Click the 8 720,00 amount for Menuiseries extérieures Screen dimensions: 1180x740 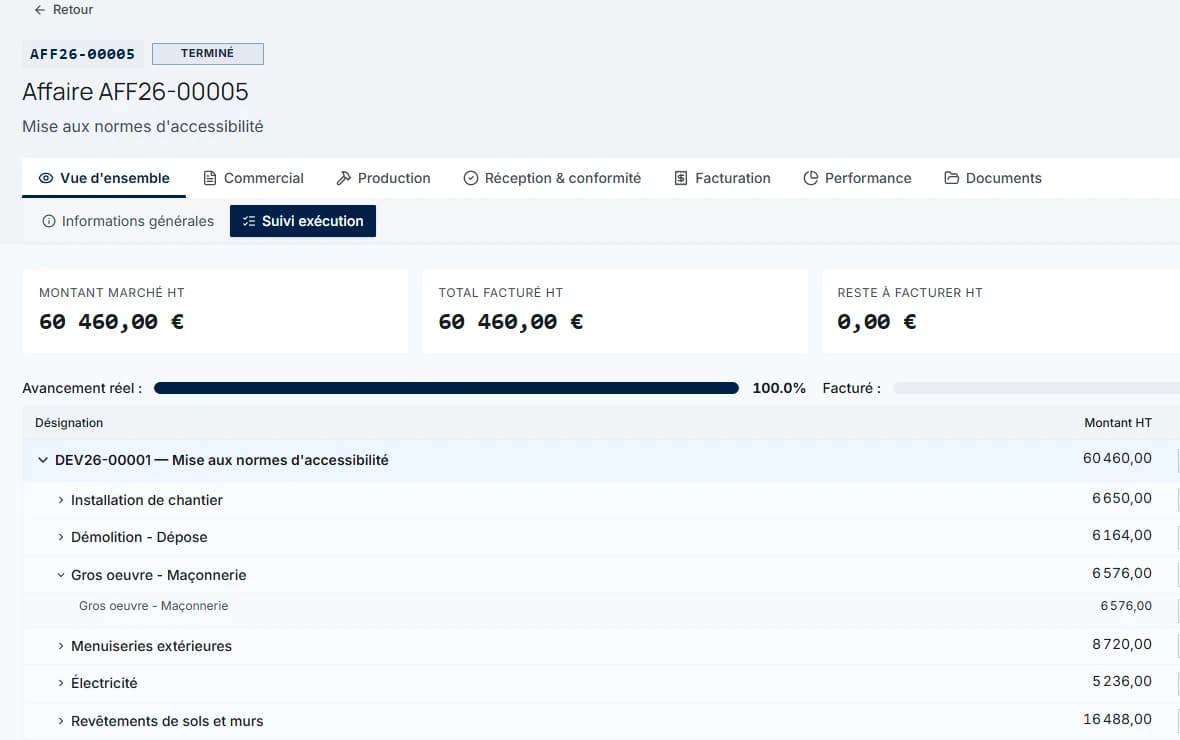tap(1122, 644)
